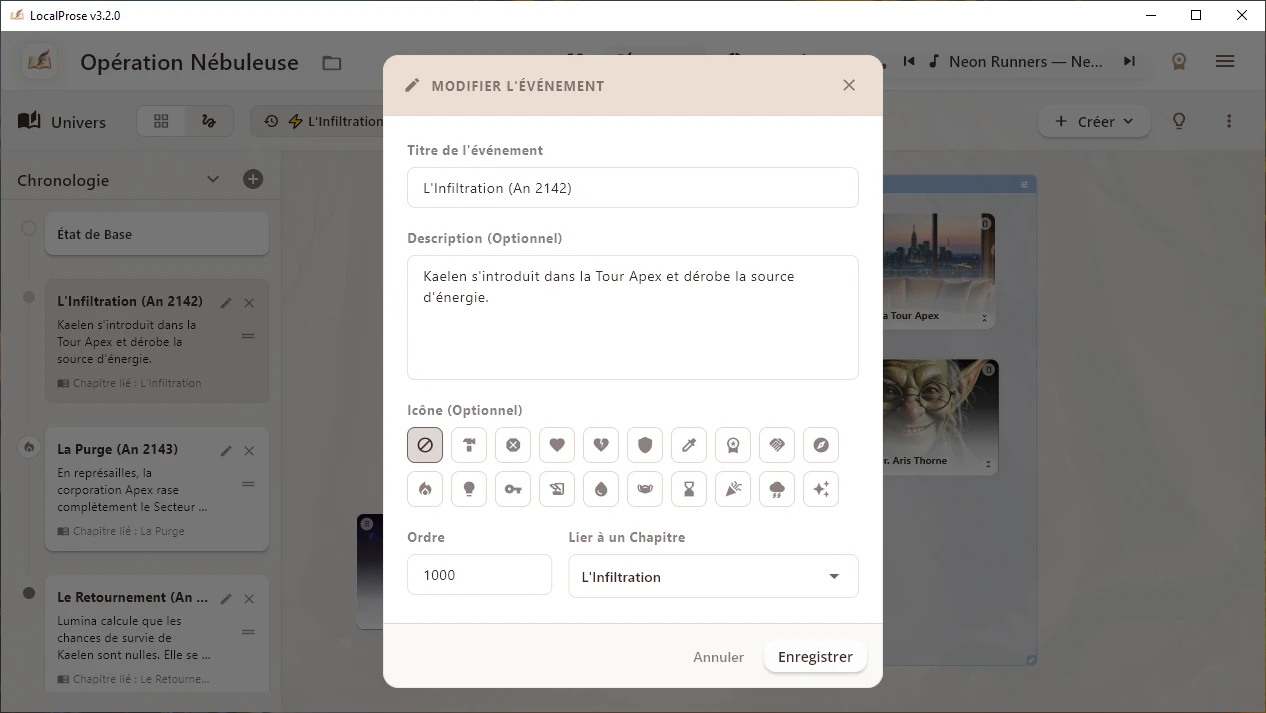Click the LocalProse book logo

[x=40, y=61]
